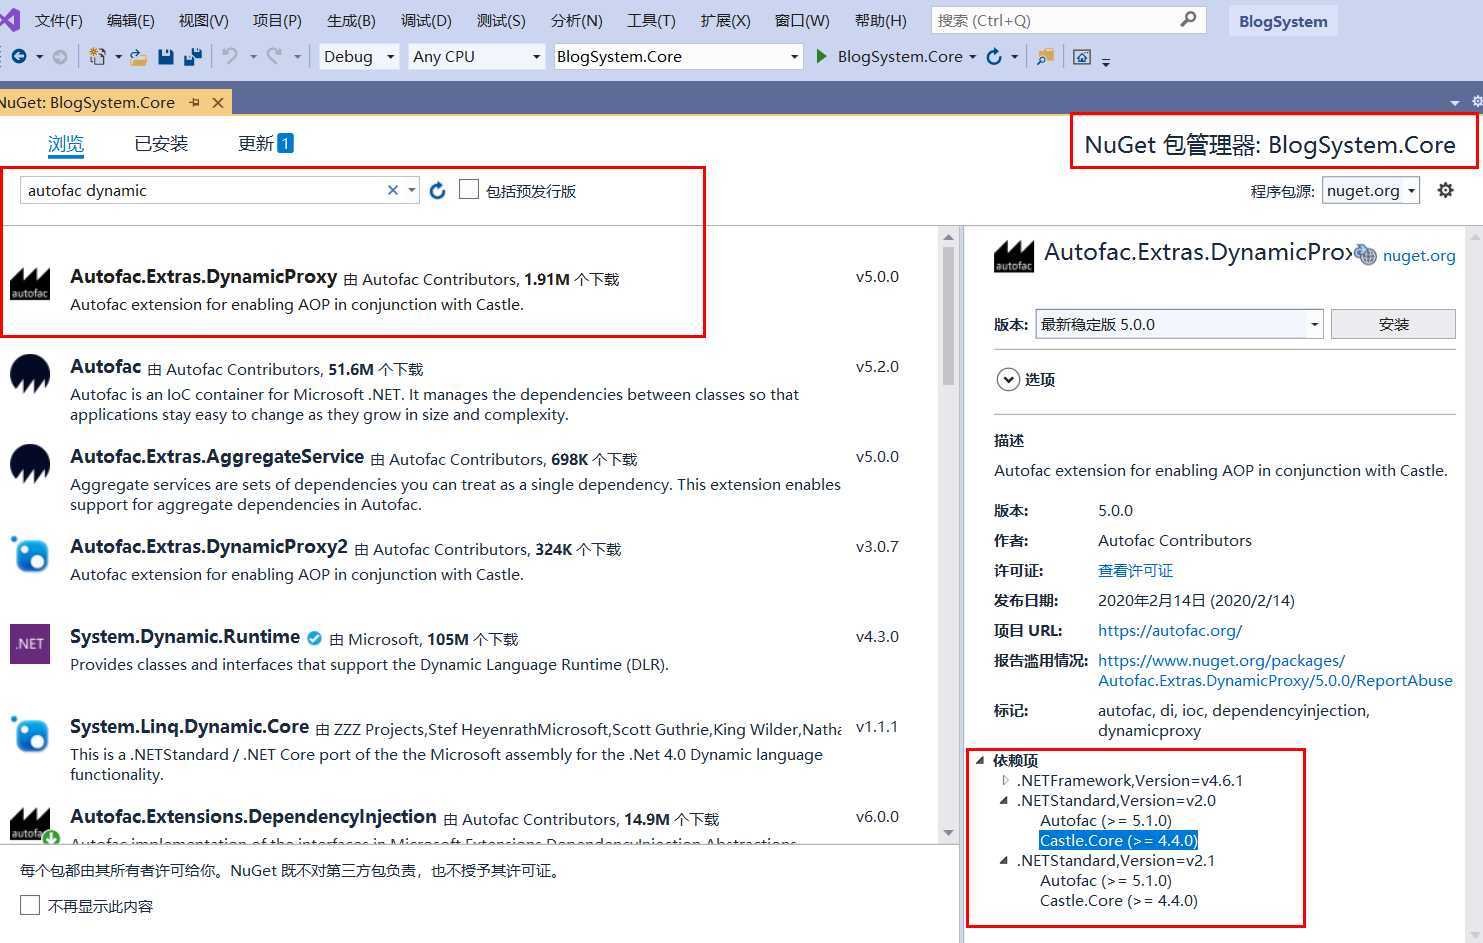1483x943 pixels.
Task: Check the don't show this again checkbox
Action: pyautogui.click(x=30, y=905)
